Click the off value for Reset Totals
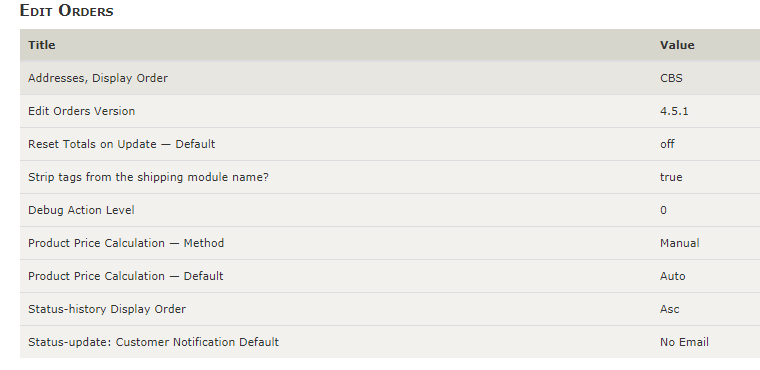The image size is (760, 370). 667,144
